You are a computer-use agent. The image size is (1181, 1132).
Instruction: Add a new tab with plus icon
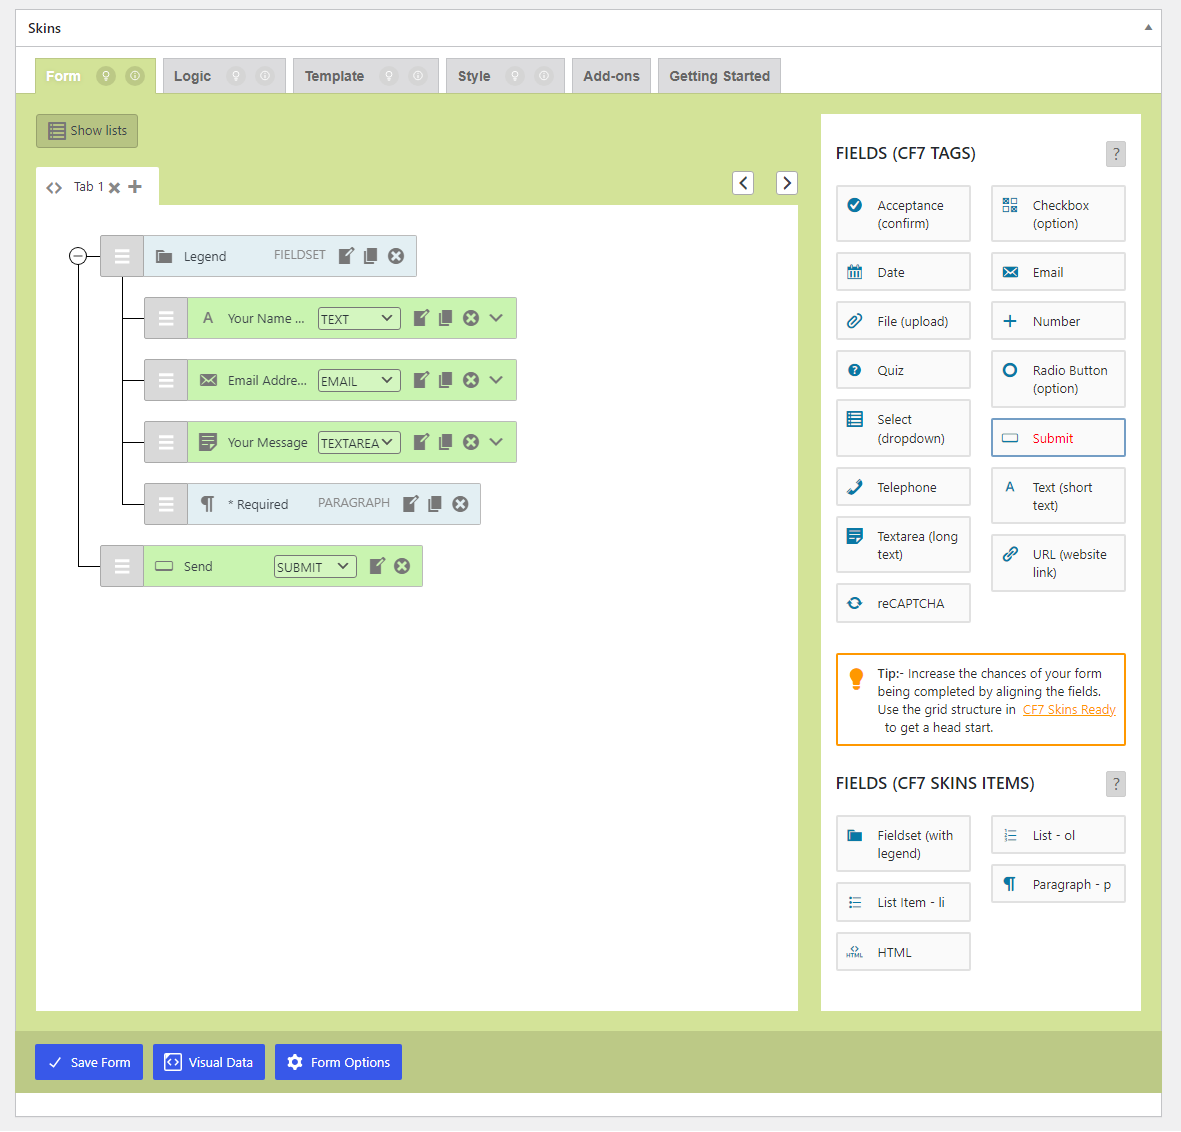(x=135, y=187)
